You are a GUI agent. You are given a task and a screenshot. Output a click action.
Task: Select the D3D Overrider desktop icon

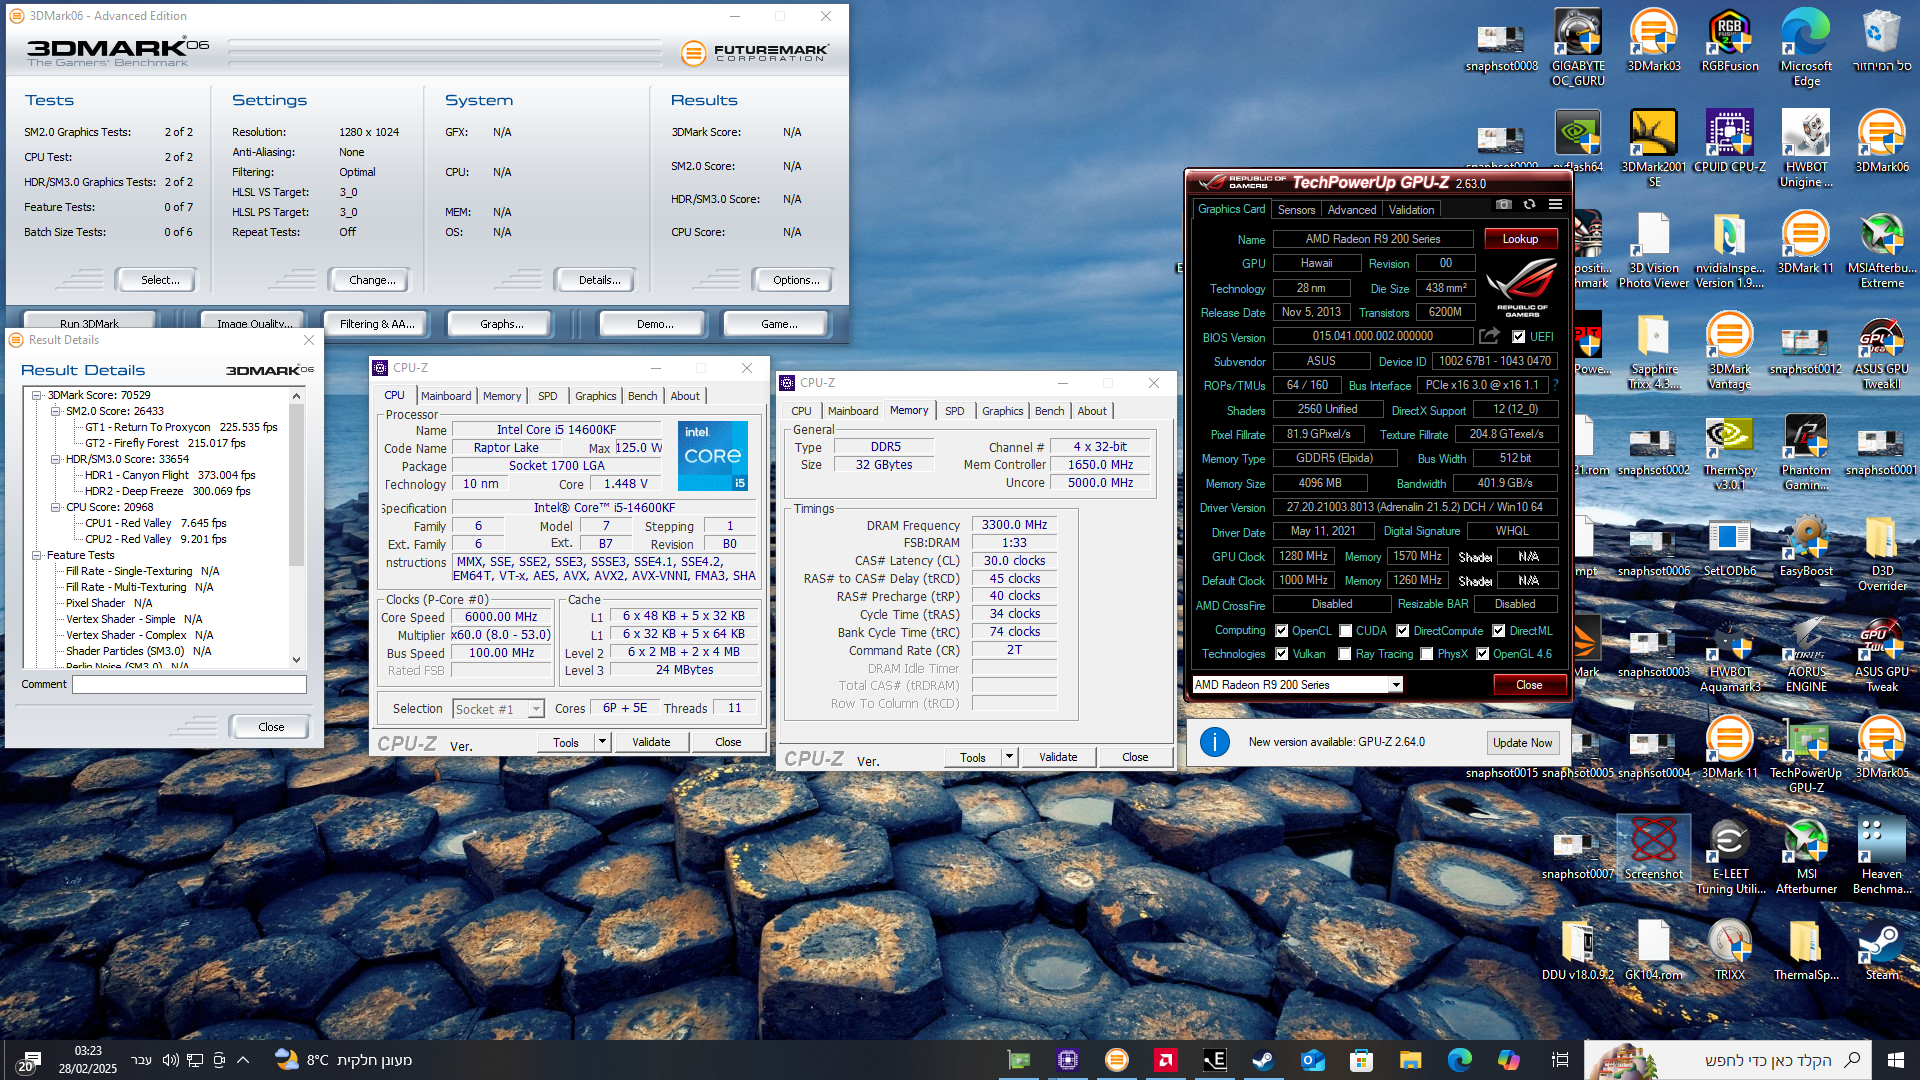coord(1882,553)
